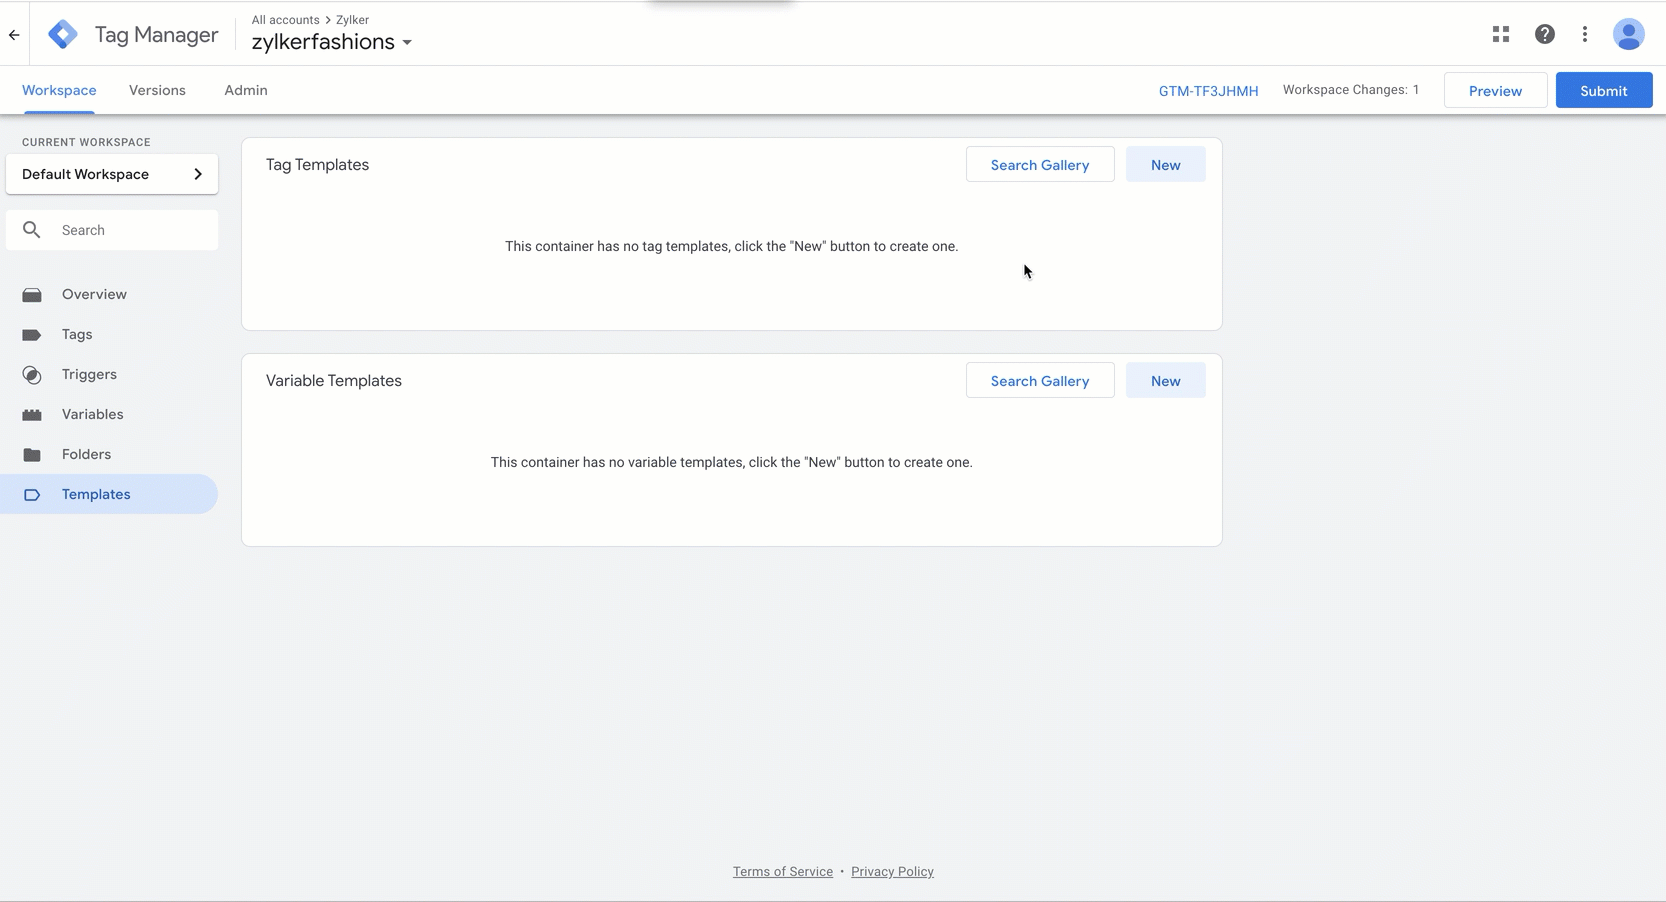
Task: Create New Tag Template
Action: pos(1166,165)
